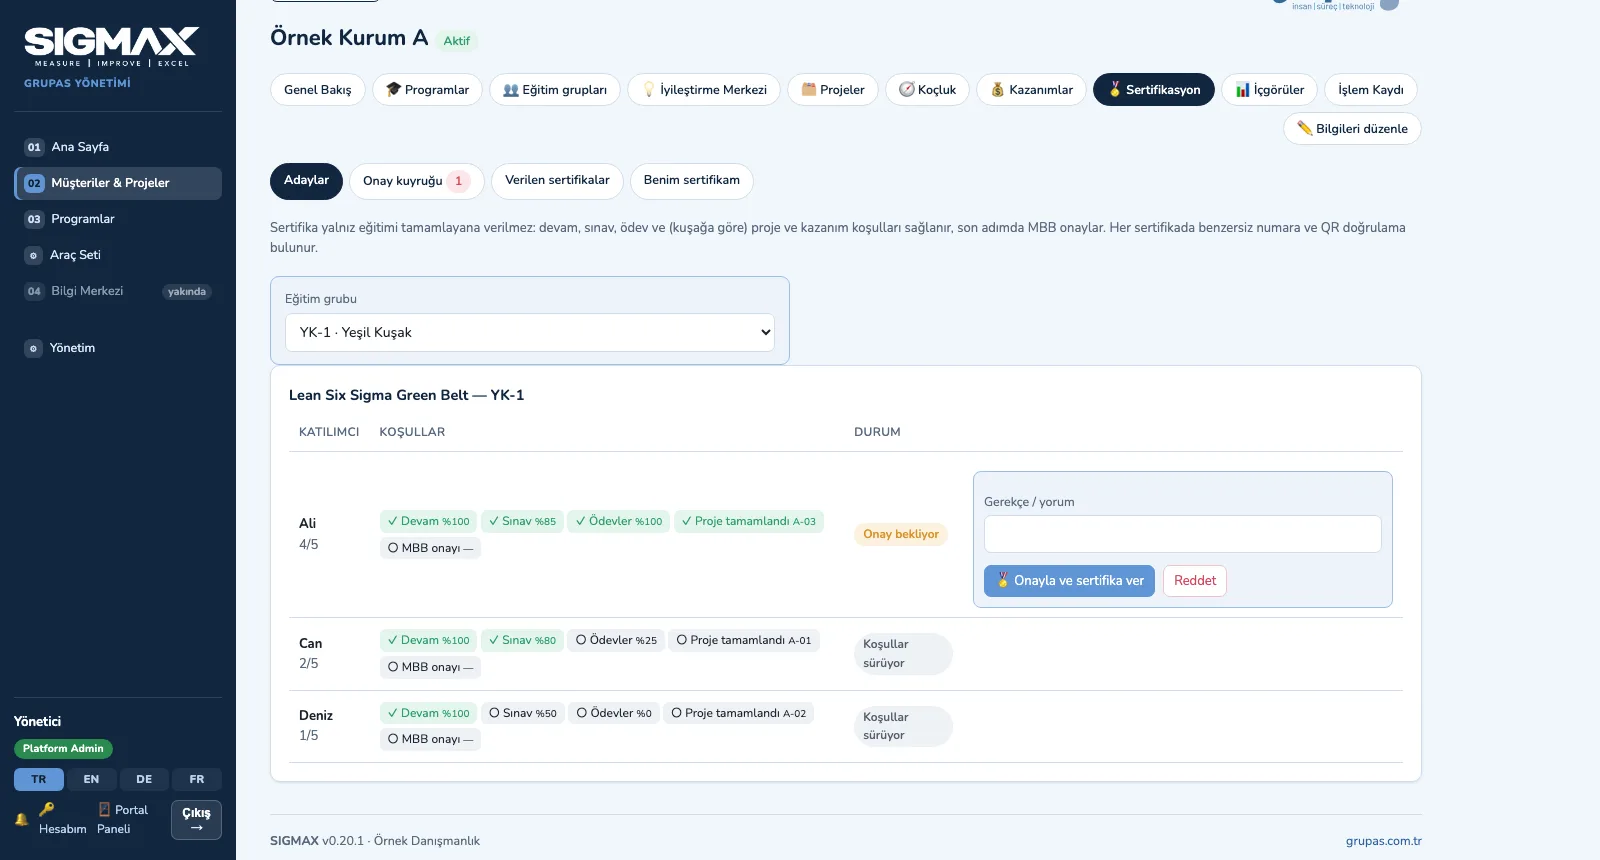Click Ali's Onay bekliyor status badge
The image size is (1600, 860).
[901, 534]
